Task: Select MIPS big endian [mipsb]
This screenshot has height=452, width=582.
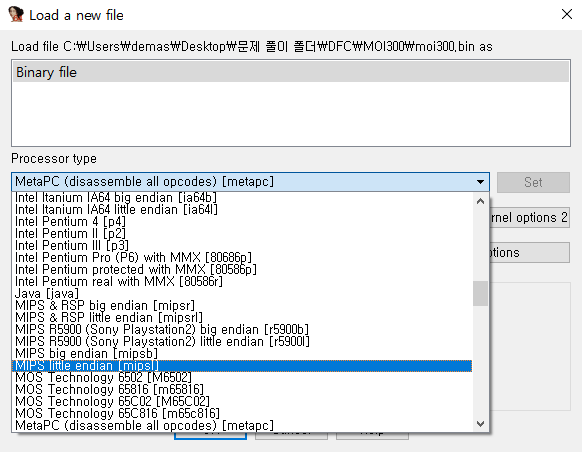Action: [x=243, y=353]
